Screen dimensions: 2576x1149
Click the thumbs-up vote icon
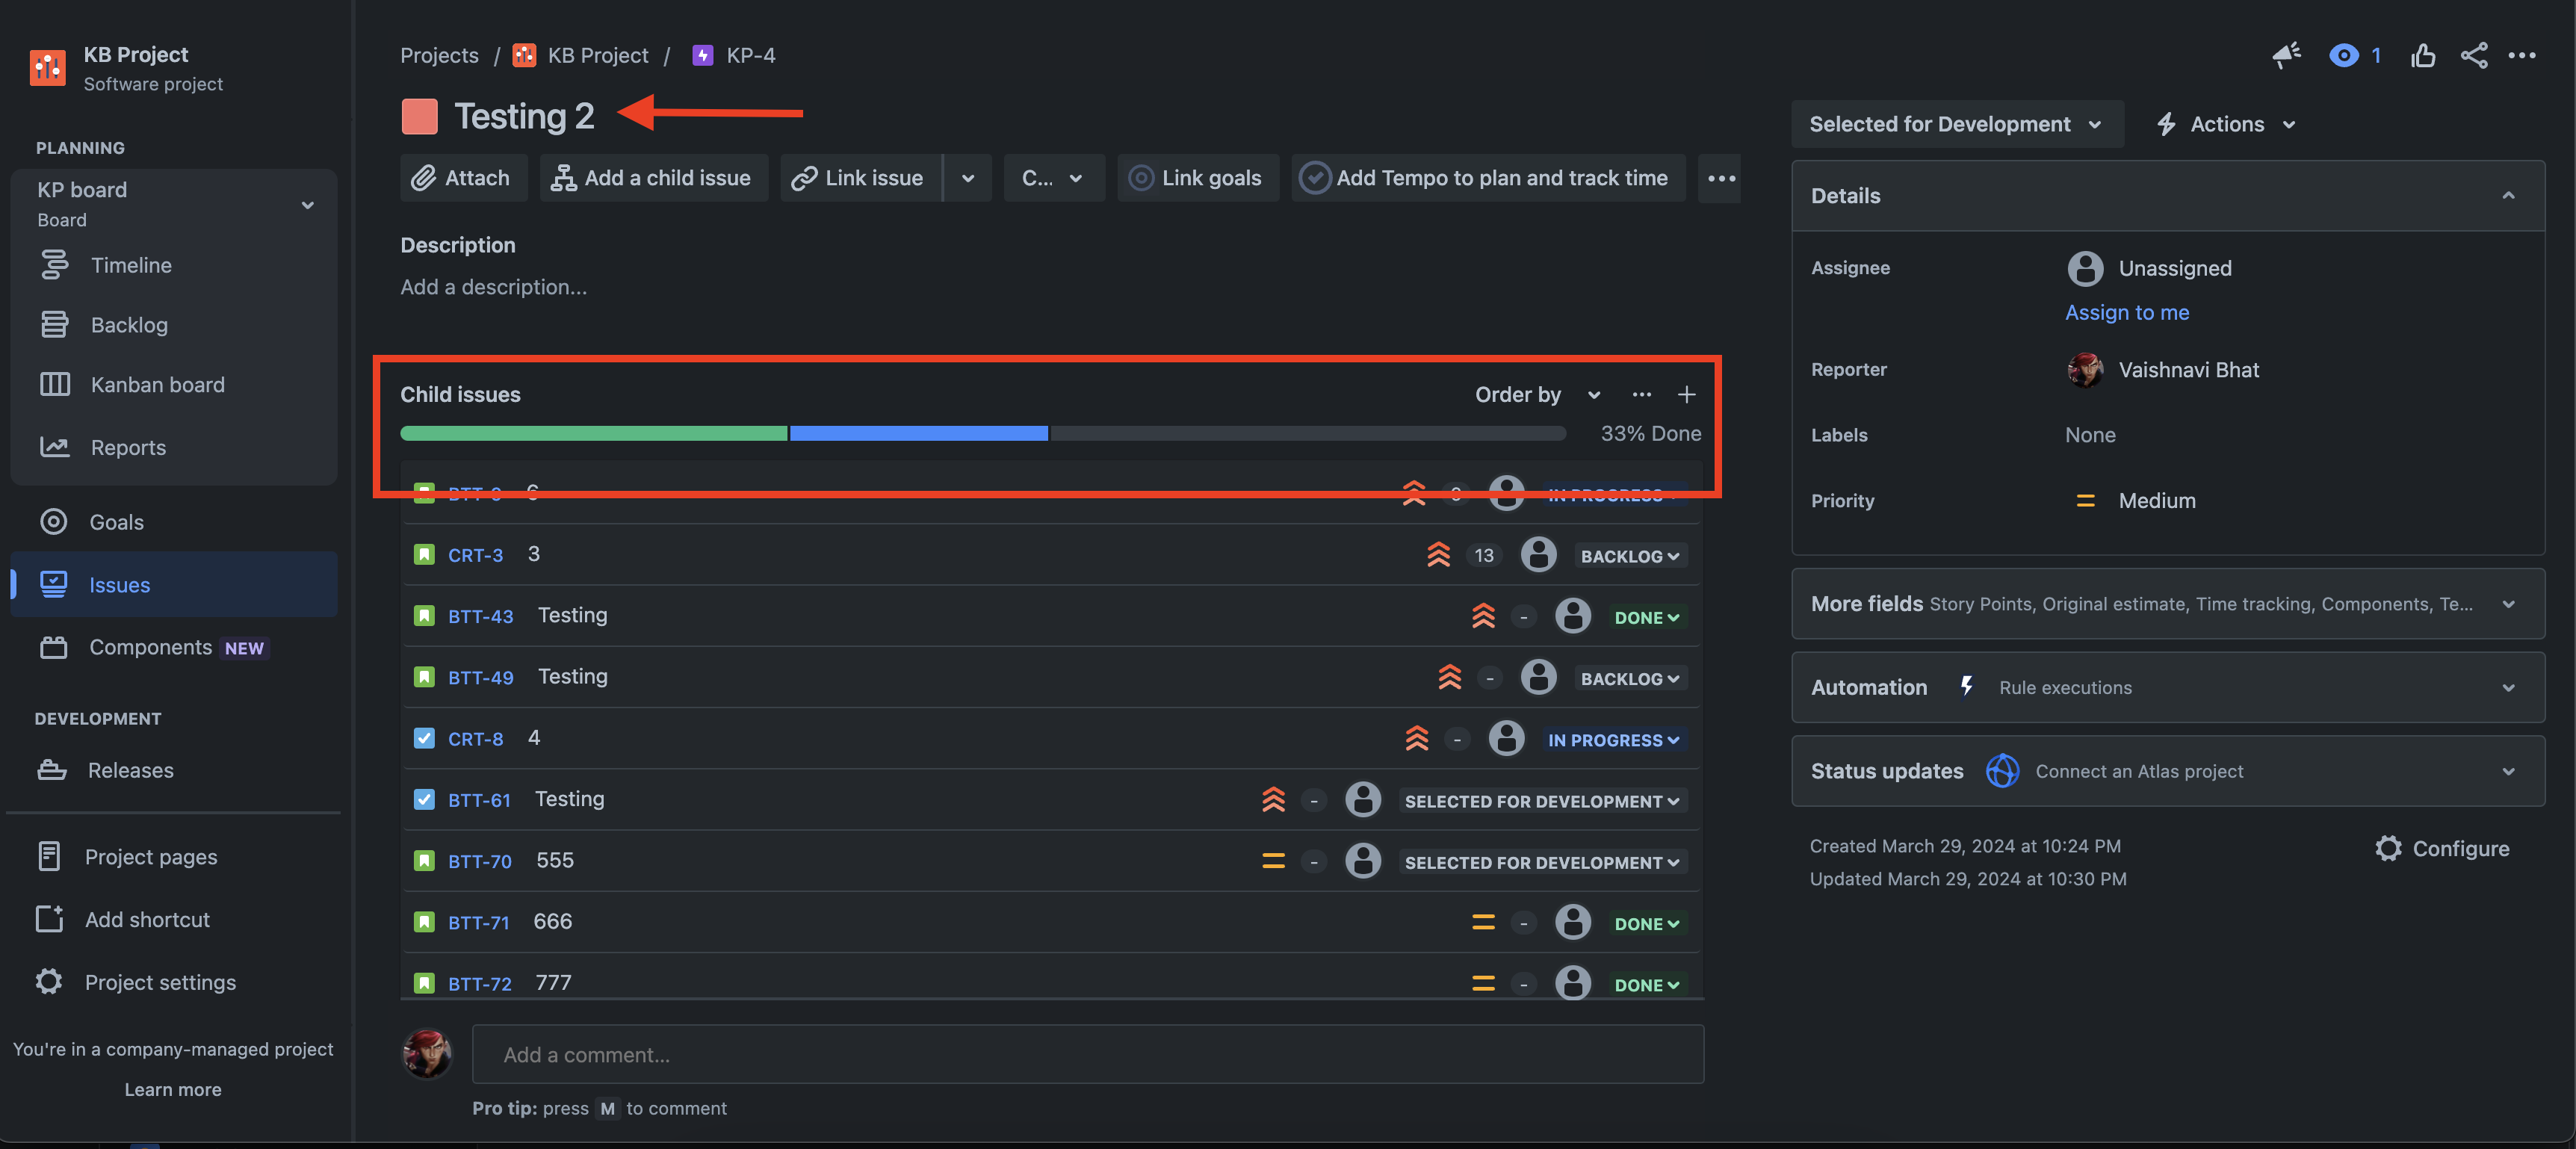(x=2422, y=55)
